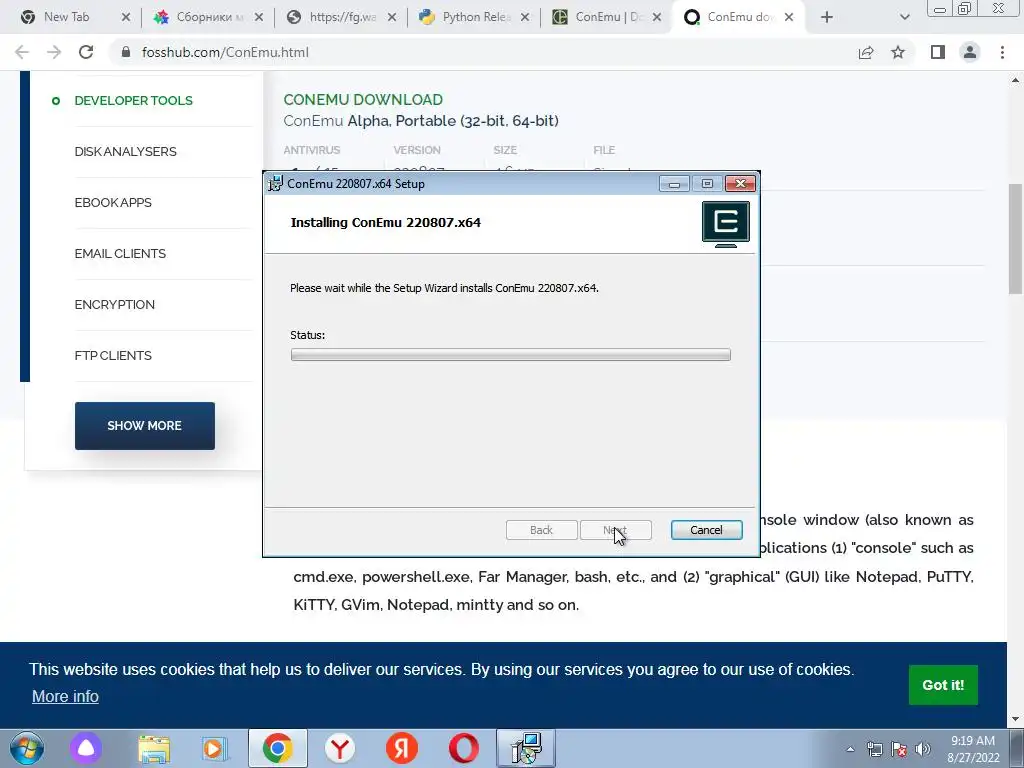Switch to the New Tab browser tab
Image resolution: width=1024 pixels, height=768 pixels.
click(x=66, y=17)
